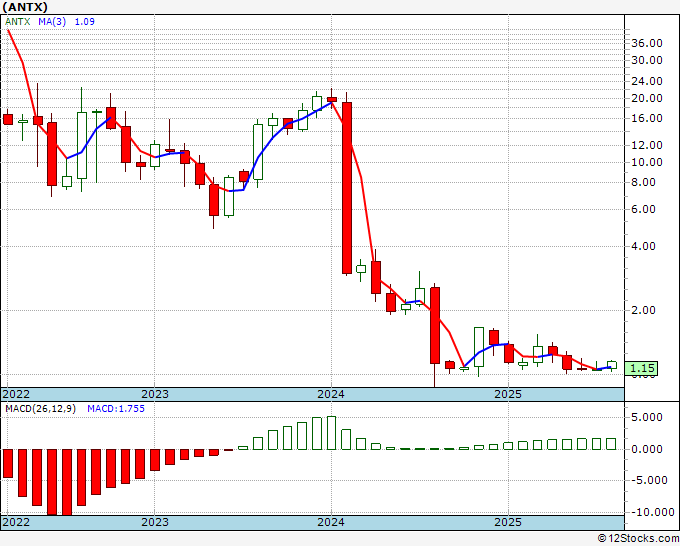Click the large red January 2024 crash candle
The height and width of the screenshot is (546, 680).
tap(347, 188)
